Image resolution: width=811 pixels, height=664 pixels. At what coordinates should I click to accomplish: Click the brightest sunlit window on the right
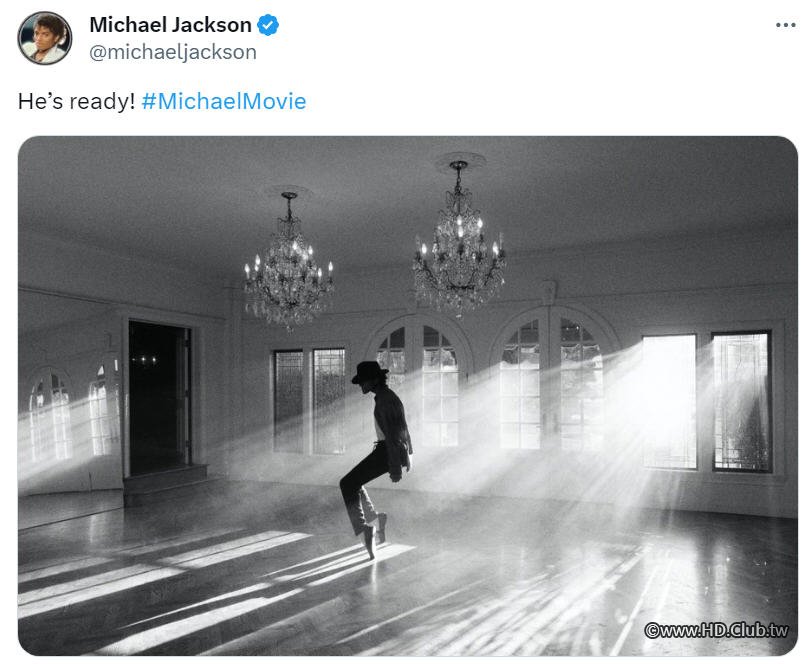[x=669, y=401]
